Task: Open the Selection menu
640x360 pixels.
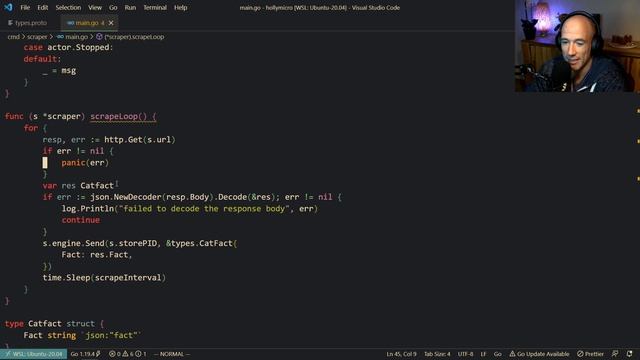Action: tap(68, 7)
